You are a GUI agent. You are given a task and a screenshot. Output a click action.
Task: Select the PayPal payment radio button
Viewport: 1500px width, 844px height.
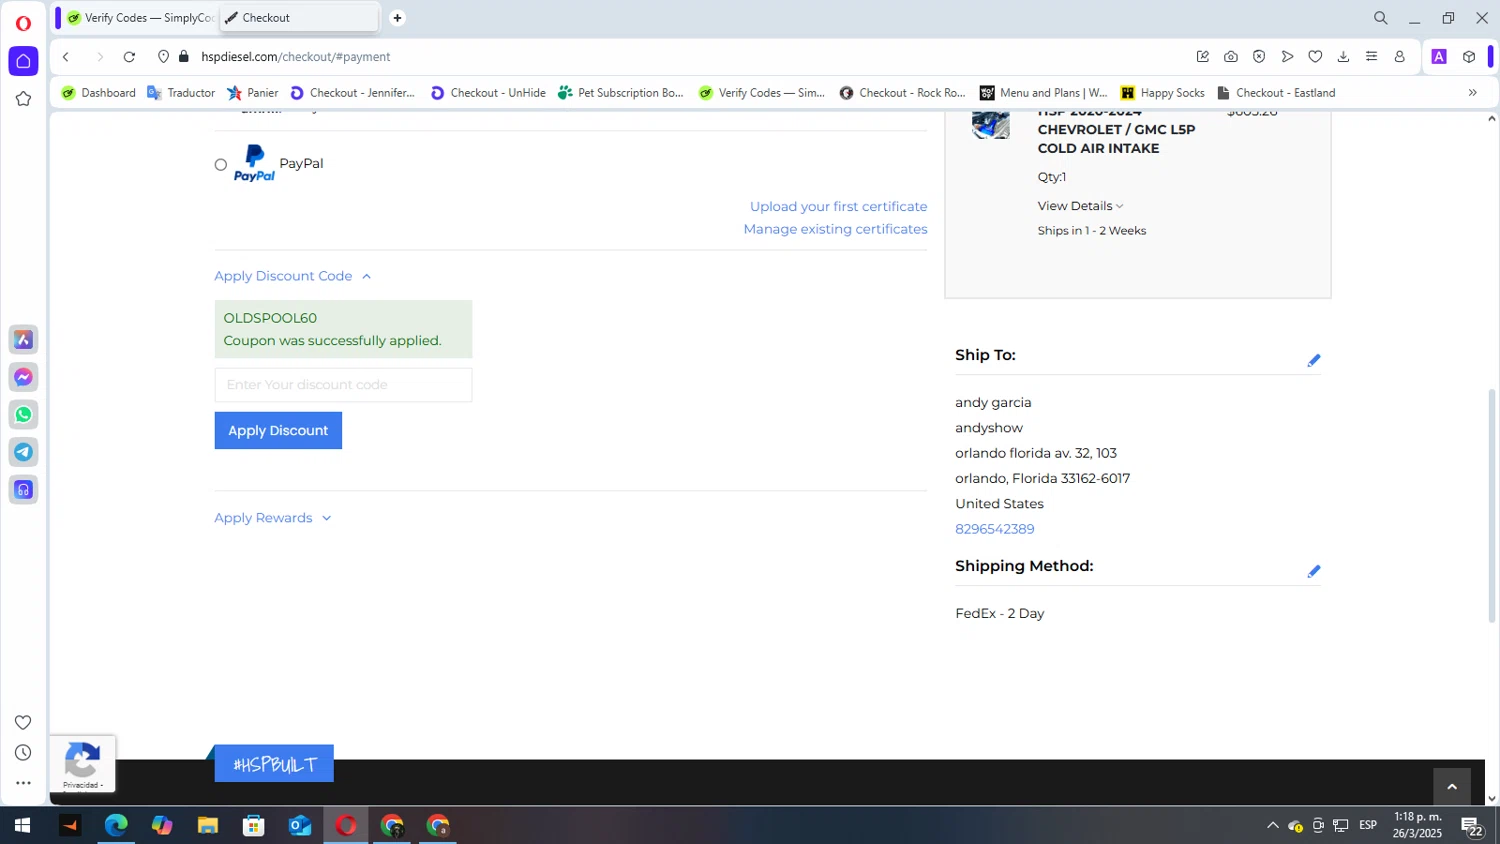[x=221, y=165]
